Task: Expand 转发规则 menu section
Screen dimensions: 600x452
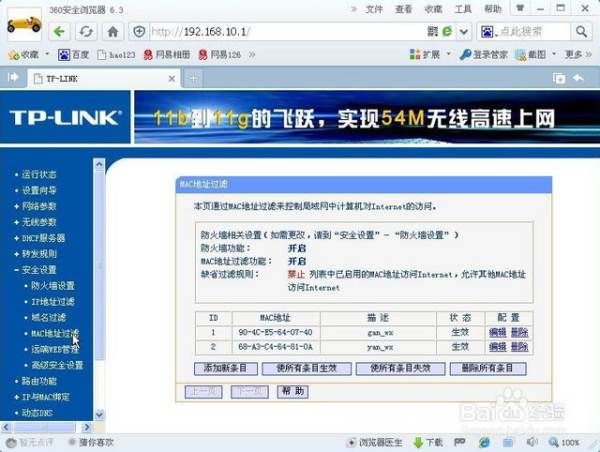Action: tap(39, 254)
